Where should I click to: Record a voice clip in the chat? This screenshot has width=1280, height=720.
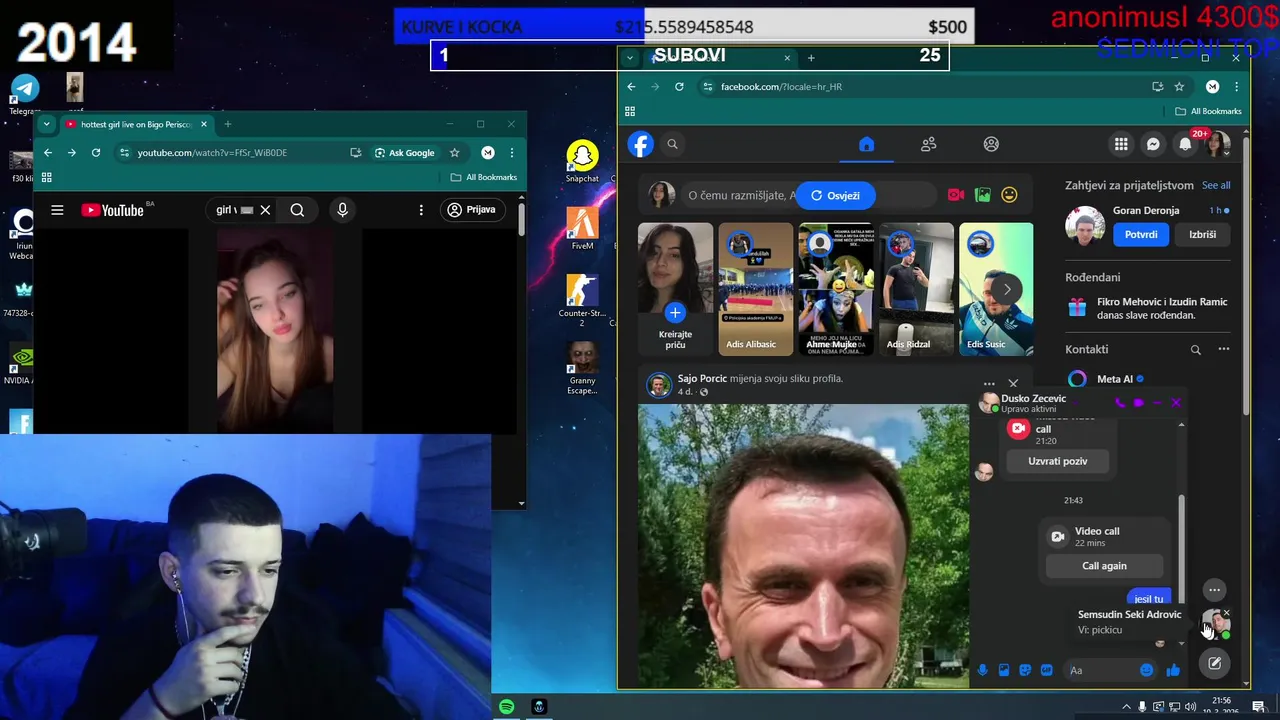click(982, 670)
